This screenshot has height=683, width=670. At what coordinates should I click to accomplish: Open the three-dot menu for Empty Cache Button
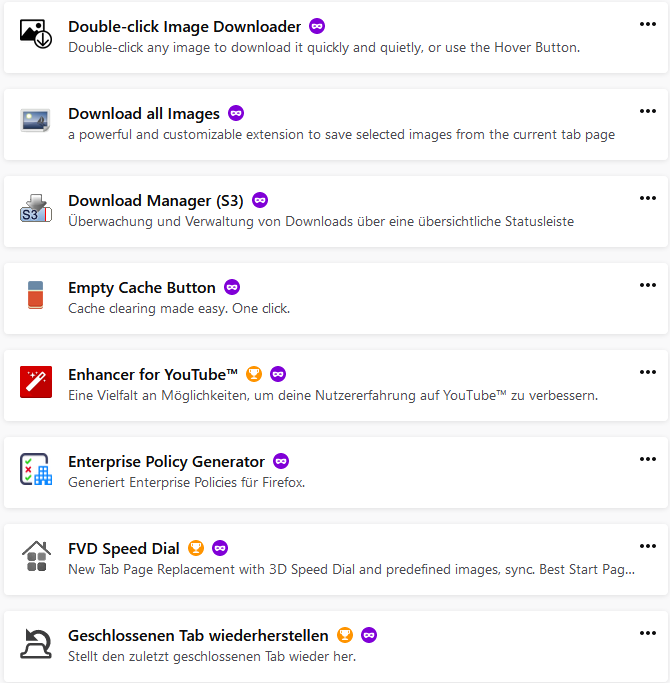click(x=647, y=286)
